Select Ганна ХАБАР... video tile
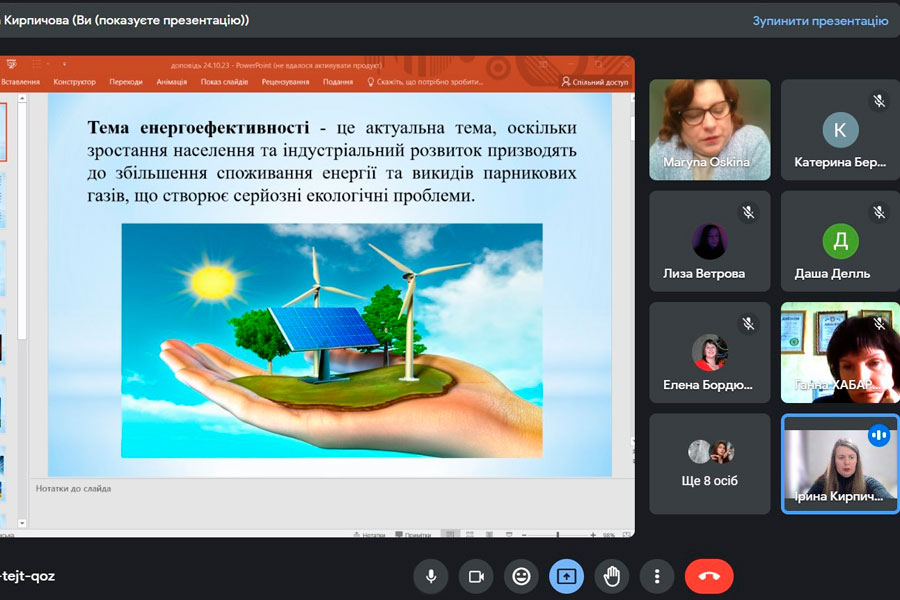The image size is (900, 600). pos(840,353)
